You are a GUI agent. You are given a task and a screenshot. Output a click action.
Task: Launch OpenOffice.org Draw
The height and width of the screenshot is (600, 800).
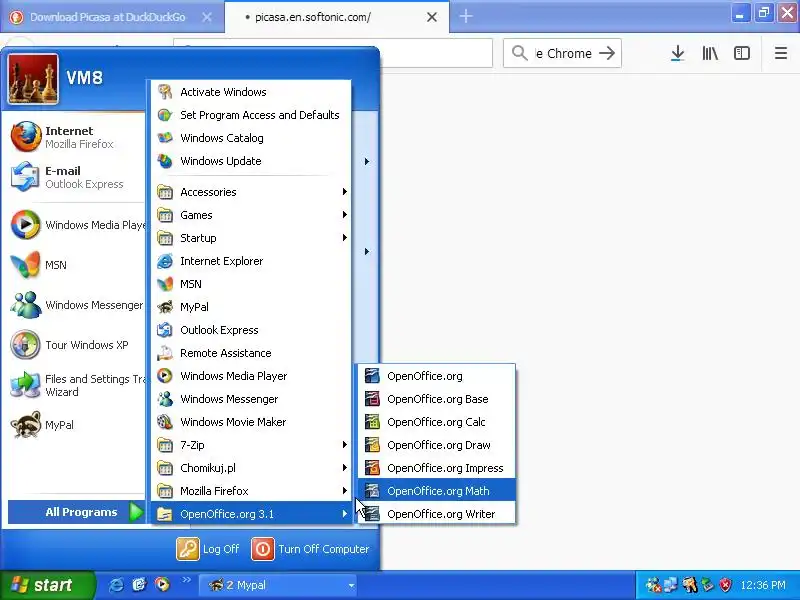[437, 445]
